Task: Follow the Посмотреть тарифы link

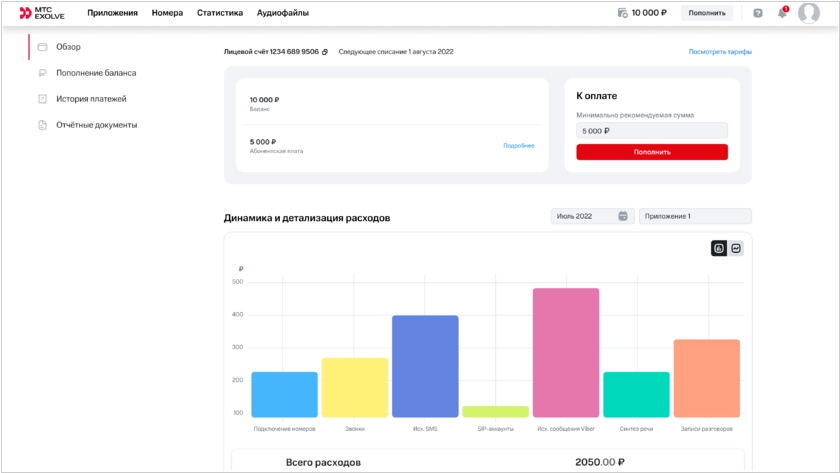Action: coord(719,52)
